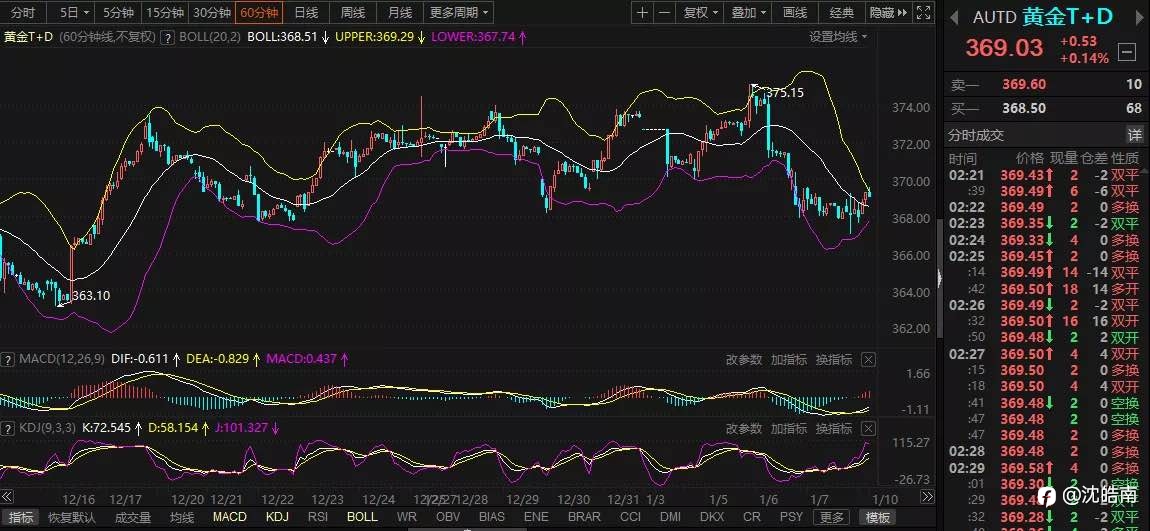1150x531 pixels.
Task: Jump timeline left with double-left arrow
Action: click(7, 497)
